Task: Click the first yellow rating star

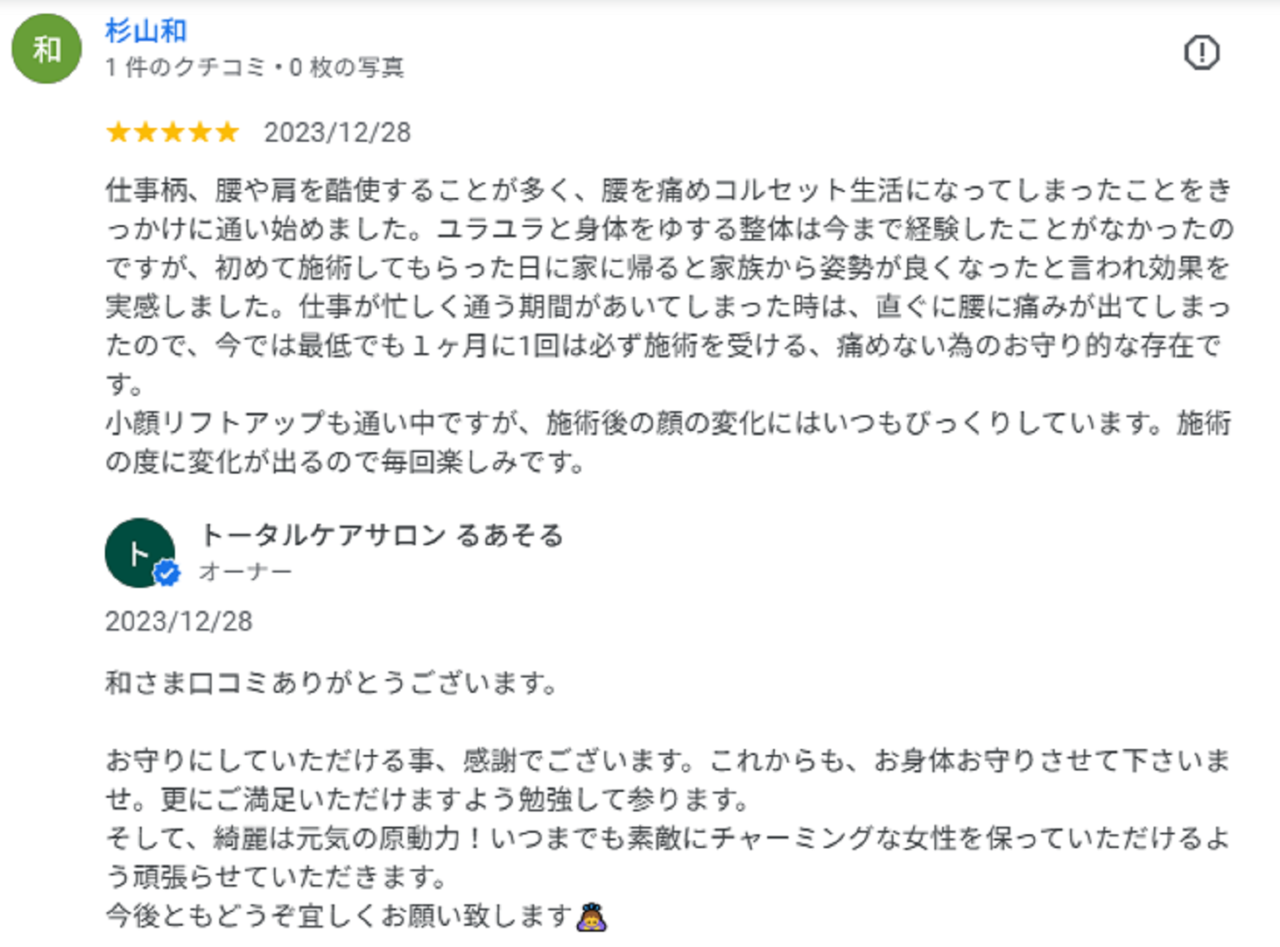Action: [x=118, y=132]
